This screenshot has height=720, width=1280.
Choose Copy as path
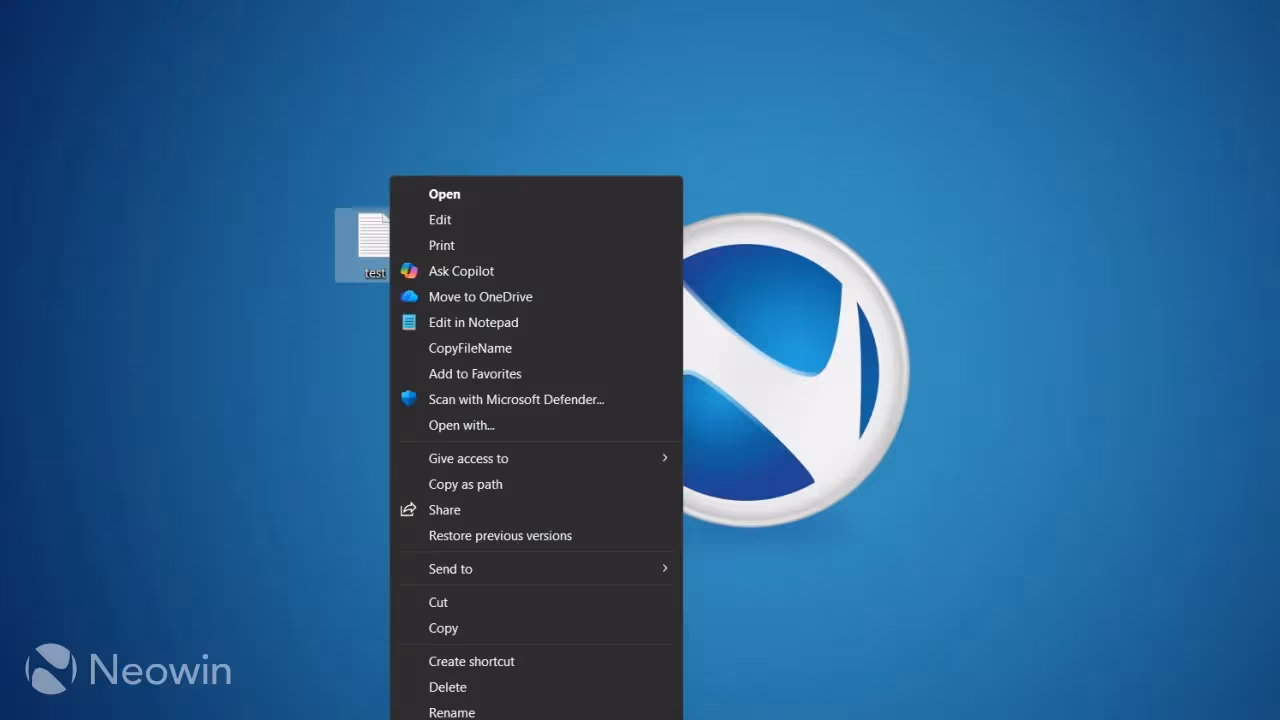(x=536, y=485)
